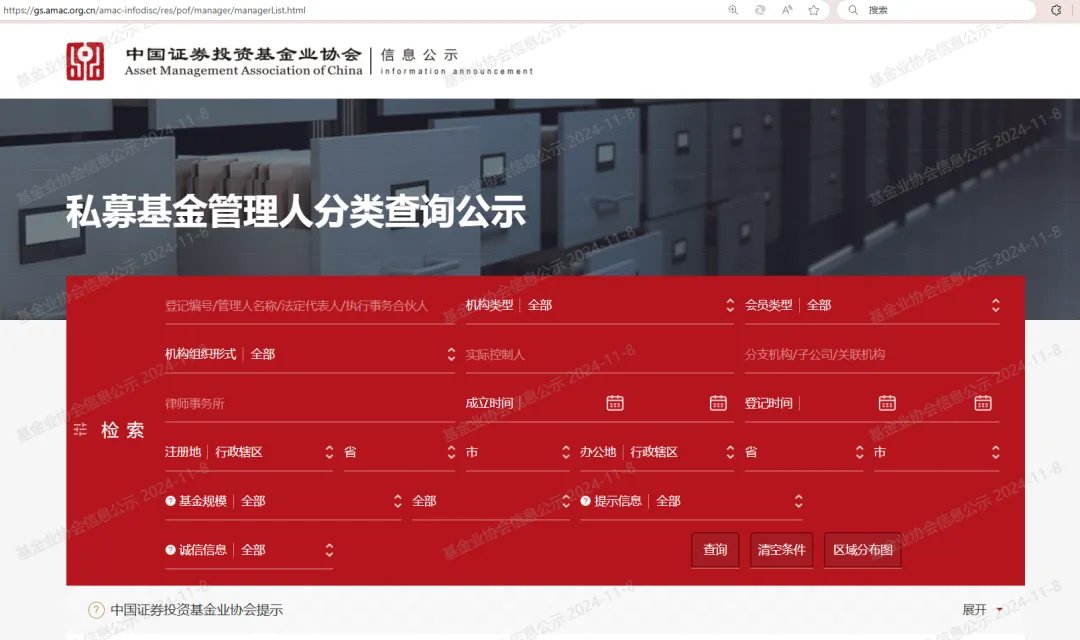Screen dimensions: 1080x640
Task: Click the question mark icon beside 中国证券投资基金业协会提示
Action: 96,610
